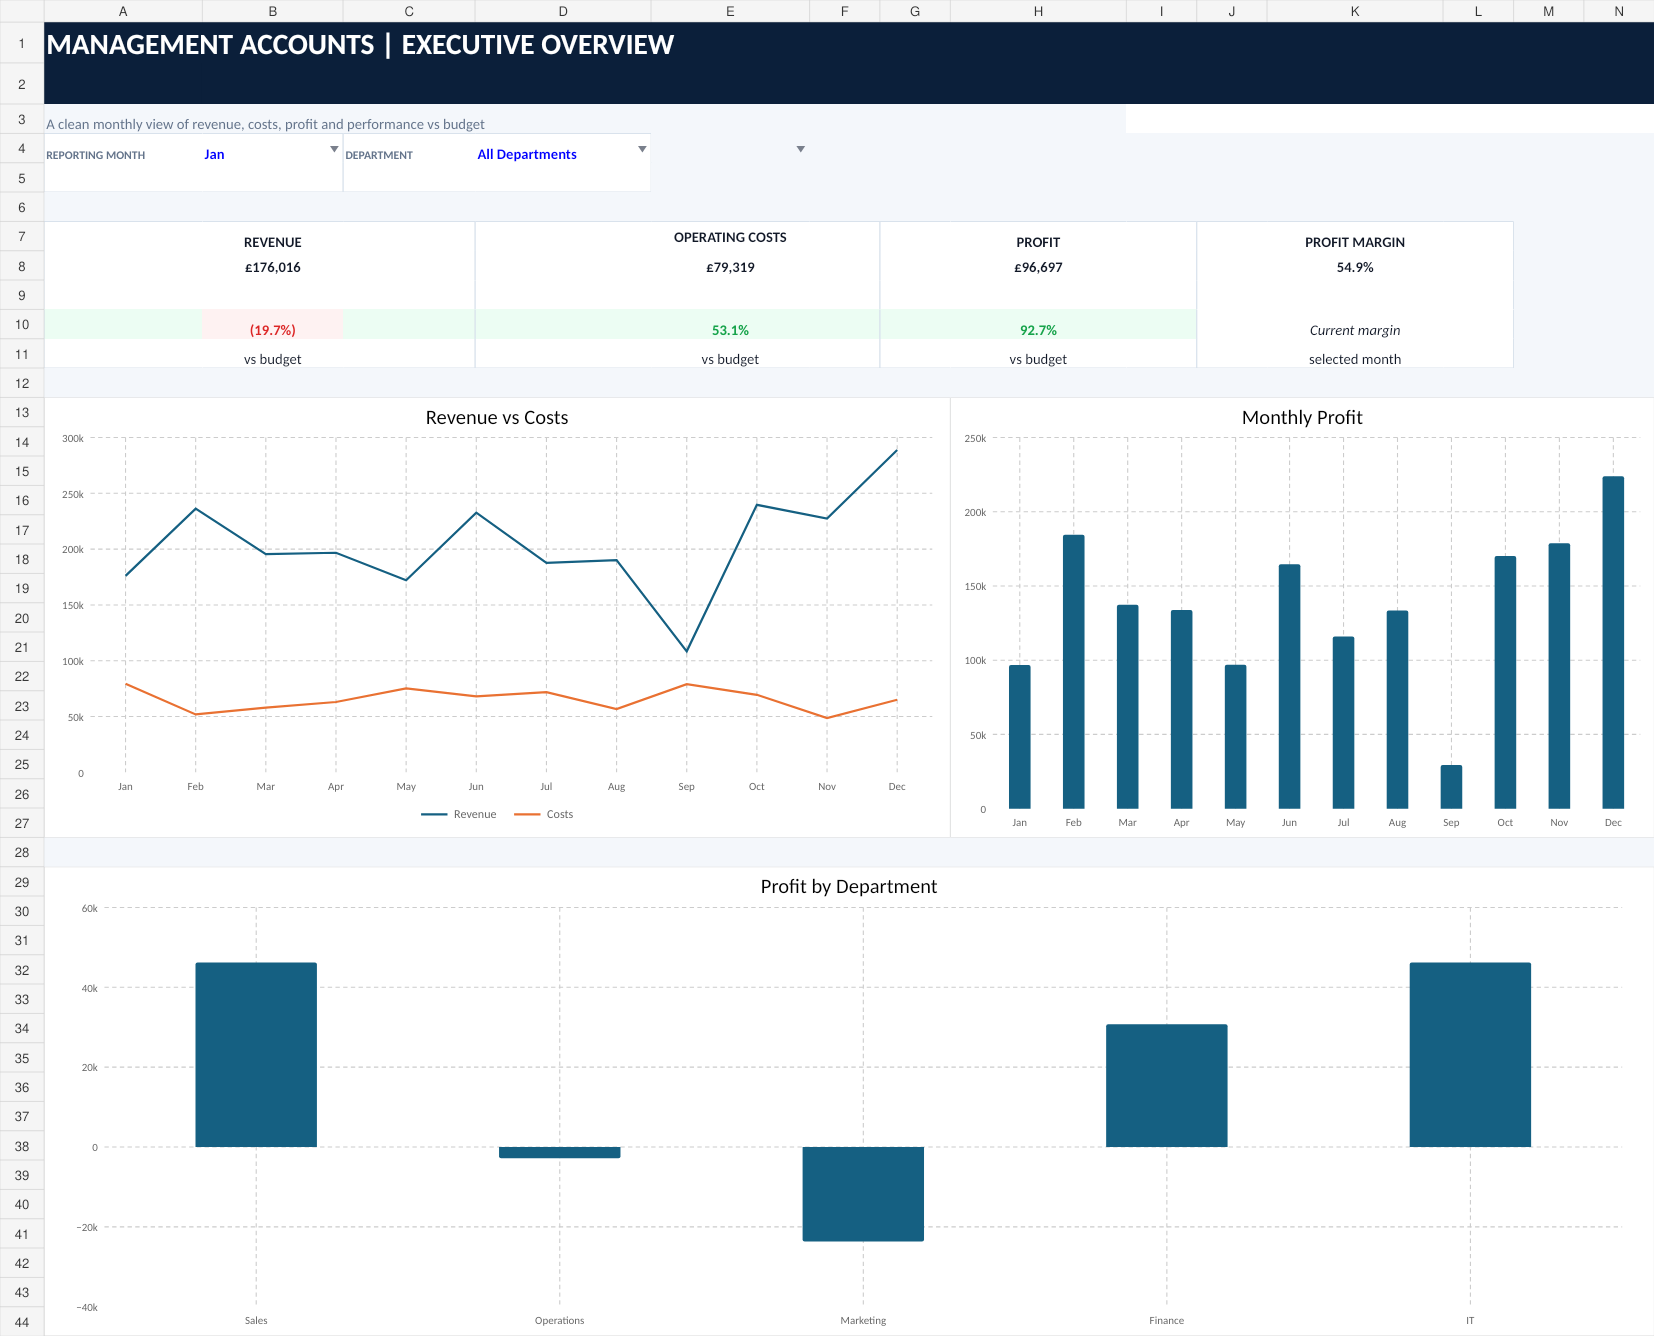Viewport: 1654px width, 1336px height.
Task: Click the 'Marketing' axis label
Action: click(x=863, y=1321)
